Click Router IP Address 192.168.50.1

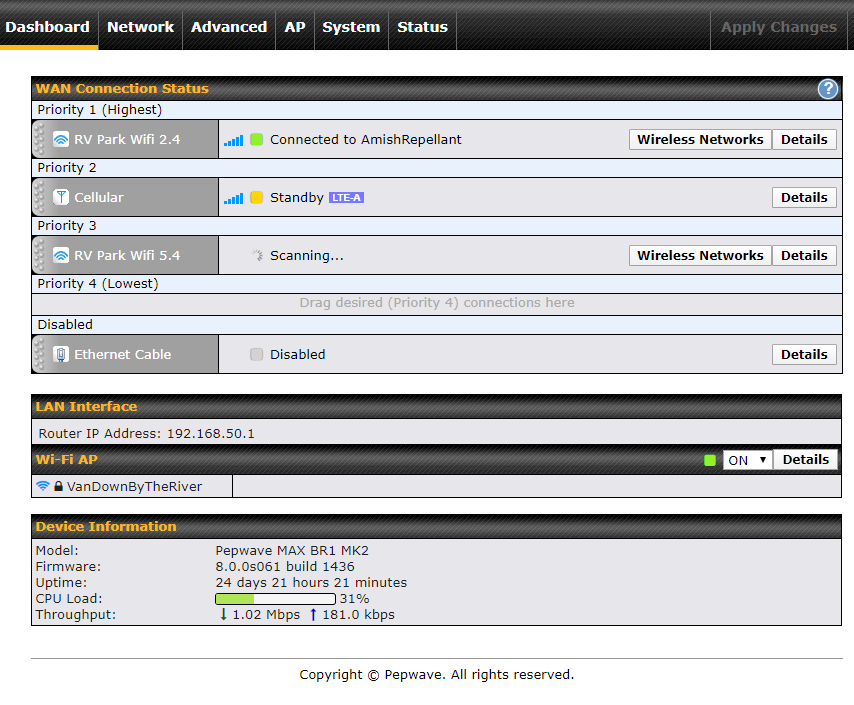146,433
